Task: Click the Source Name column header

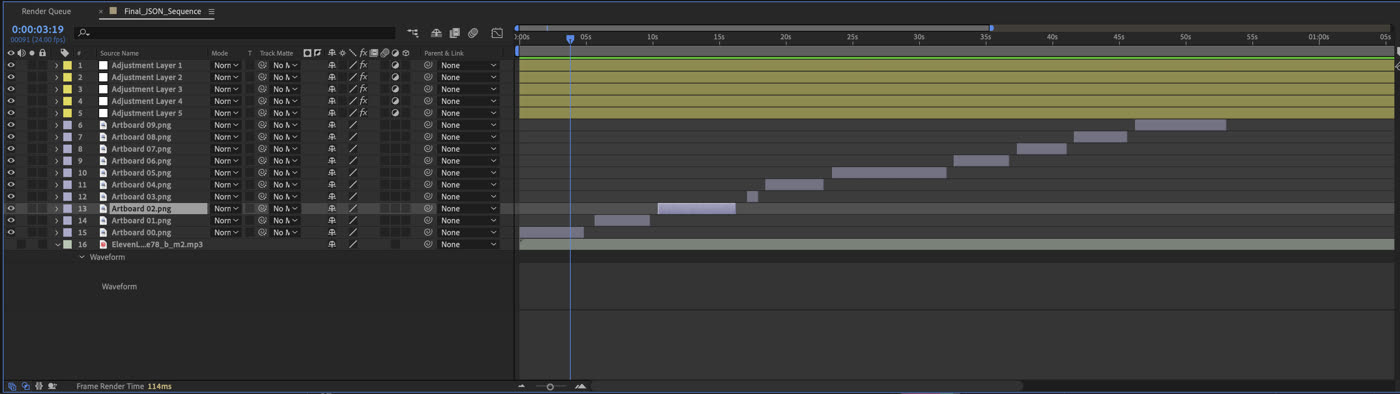Action: click(x=119, y=53)
